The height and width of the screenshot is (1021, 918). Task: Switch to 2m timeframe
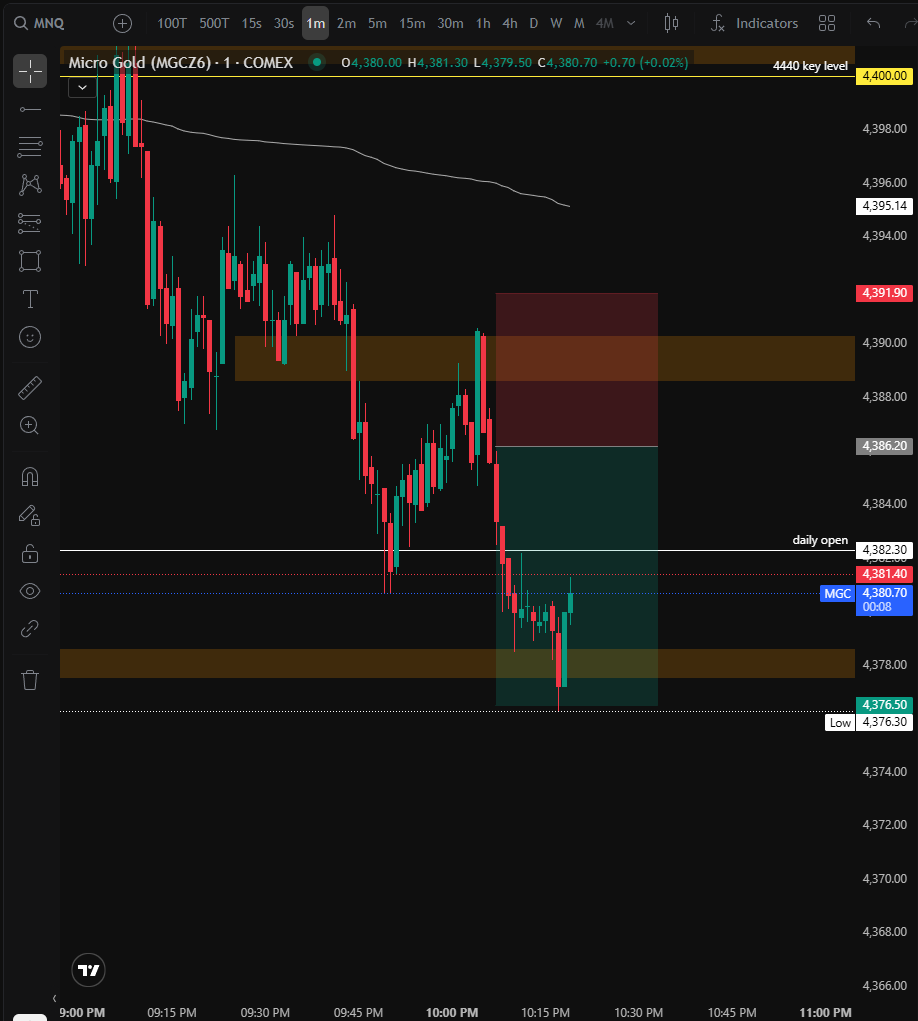[x=346, y=23]
